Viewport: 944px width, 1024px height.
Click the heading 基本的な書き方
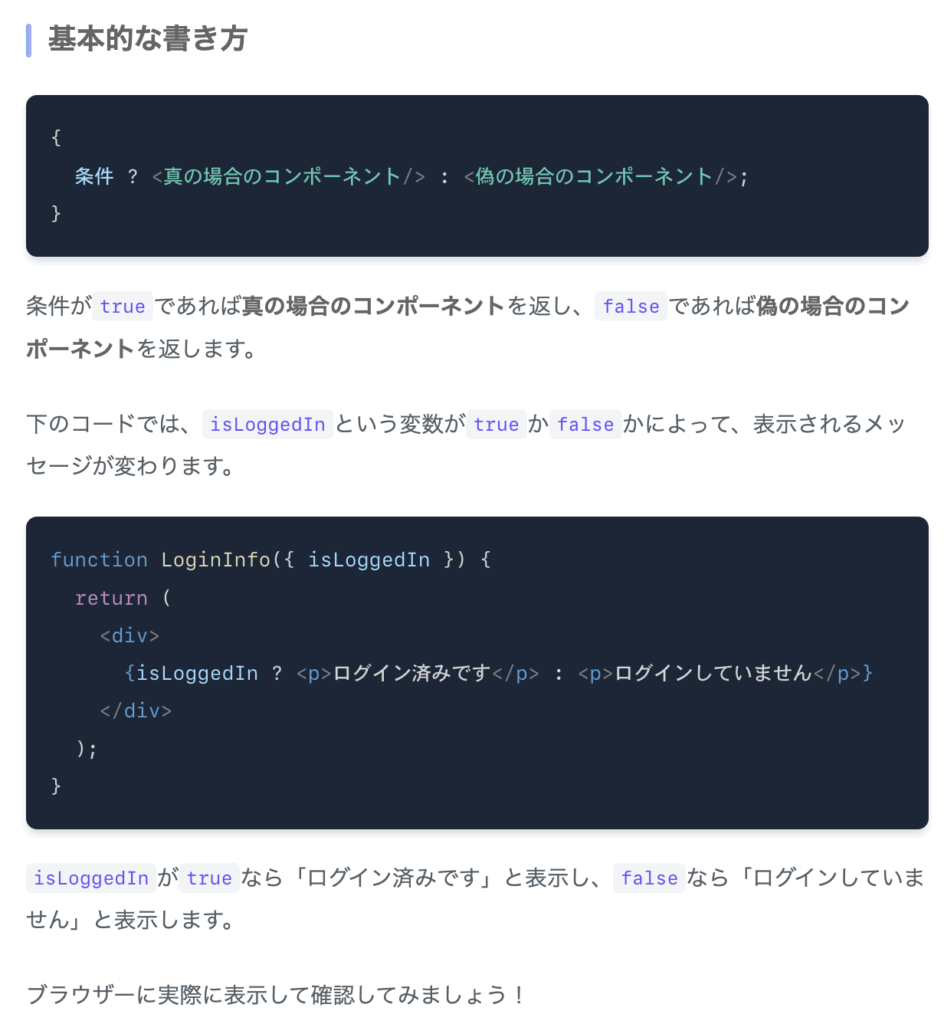point(147,39)
